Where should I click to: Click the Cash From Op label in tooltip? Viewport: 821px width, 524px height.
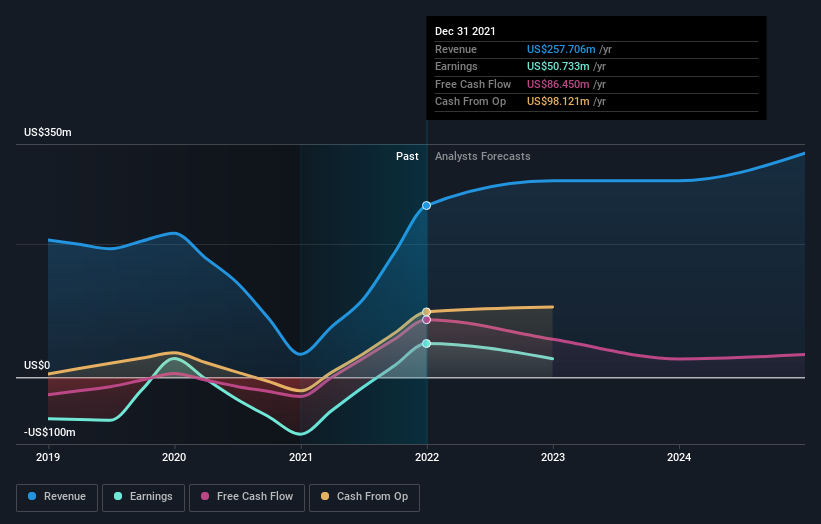click(470, 102)
